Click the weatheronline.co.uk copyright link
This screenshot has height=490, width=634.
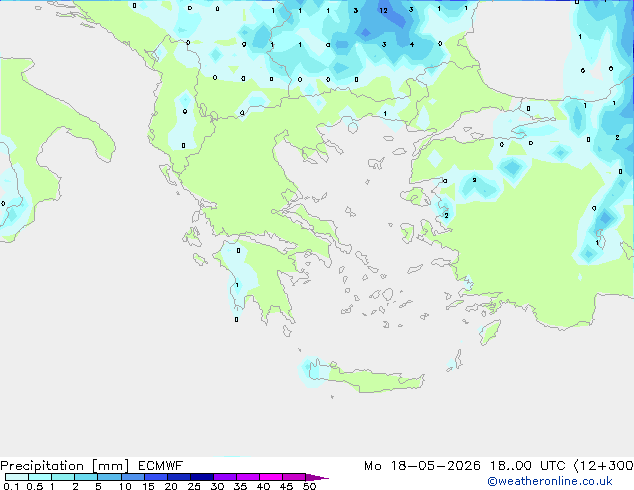click(550, 481)
